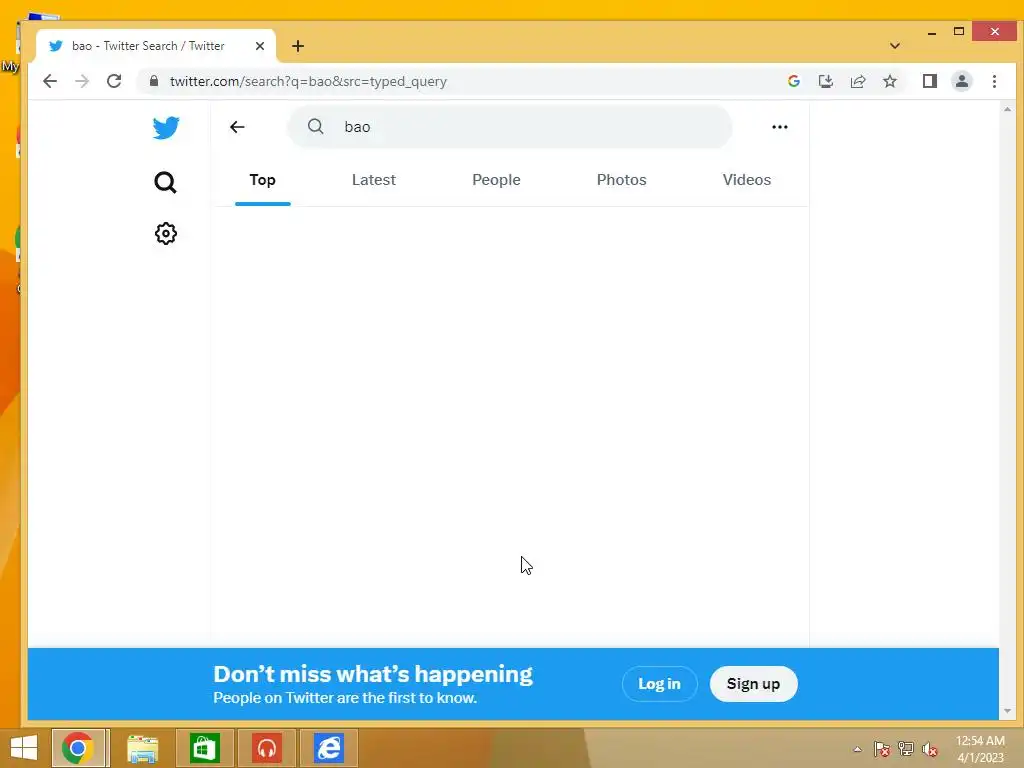Click the Twitter bird logo in sidebar
1024x768 pixels.
pyautogui.click(x=166, y=128)
